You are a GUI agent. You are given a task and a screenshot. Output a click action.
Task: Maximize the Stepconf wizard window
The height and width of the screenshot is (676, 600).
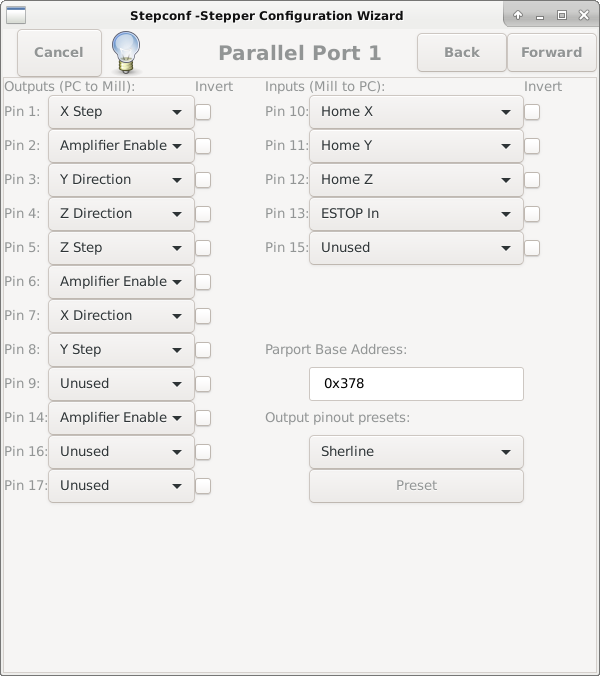562,15
